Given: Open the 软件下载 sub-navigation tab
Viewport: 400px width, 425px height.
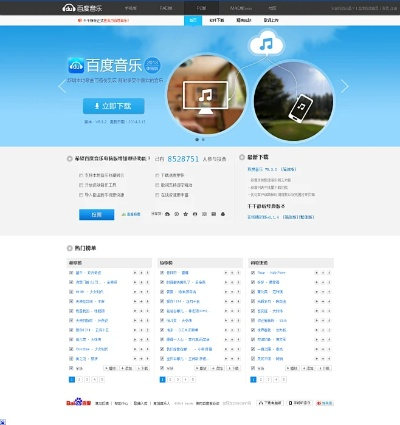Looking at the screenshot, I should coord(217,20).
